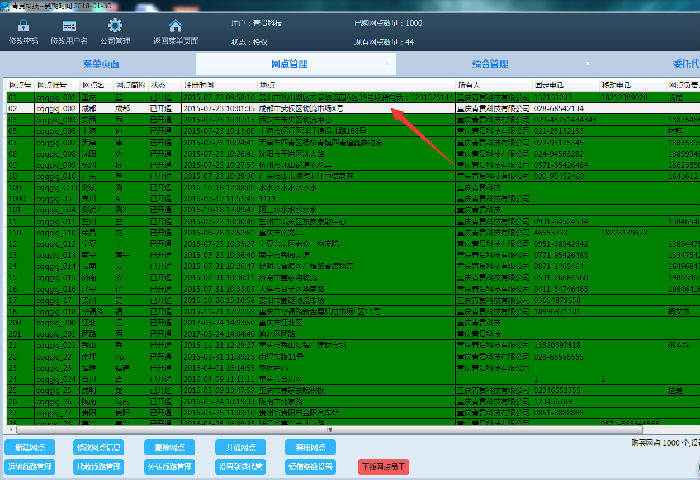Viewport: 700px width, 480px height.
Task: Open 运输线路管理 from the bottom buttons
Action: (x=30, y=466)
